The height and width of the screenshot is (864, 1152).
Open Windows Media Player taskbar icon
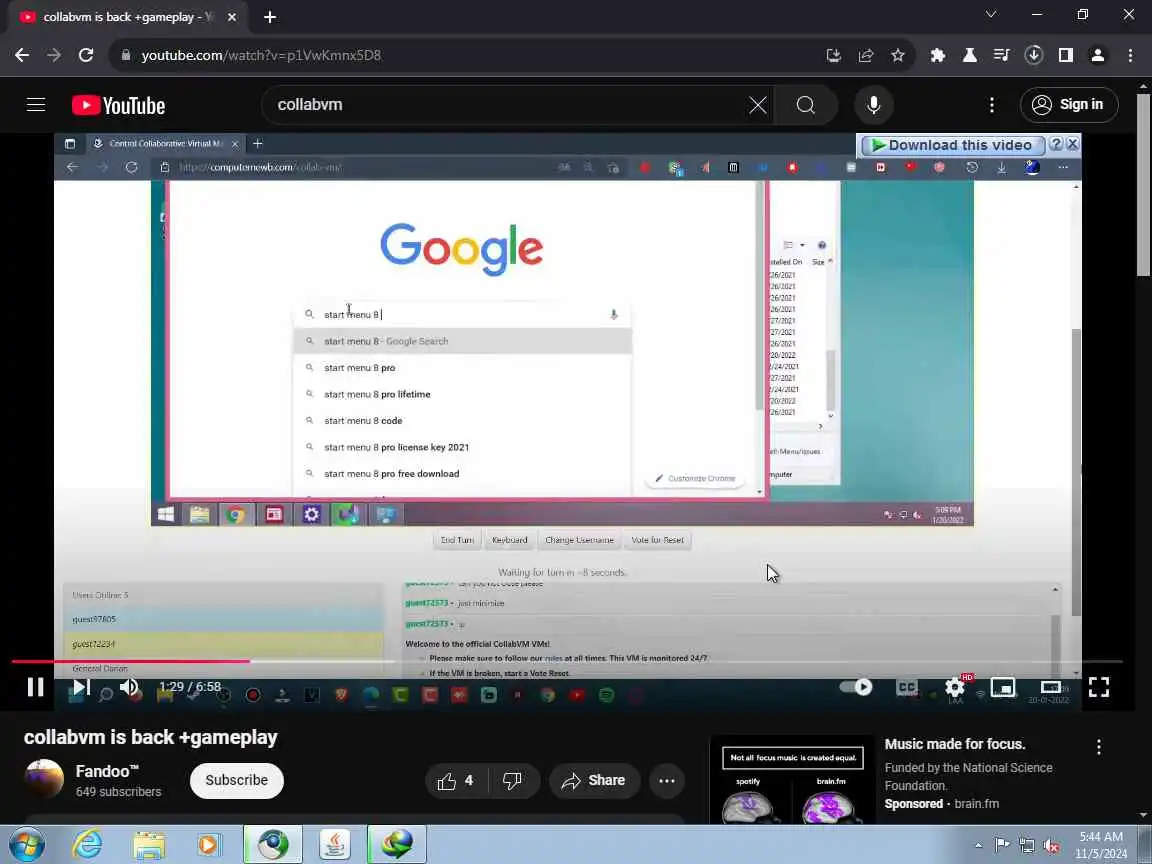(209, 844)
